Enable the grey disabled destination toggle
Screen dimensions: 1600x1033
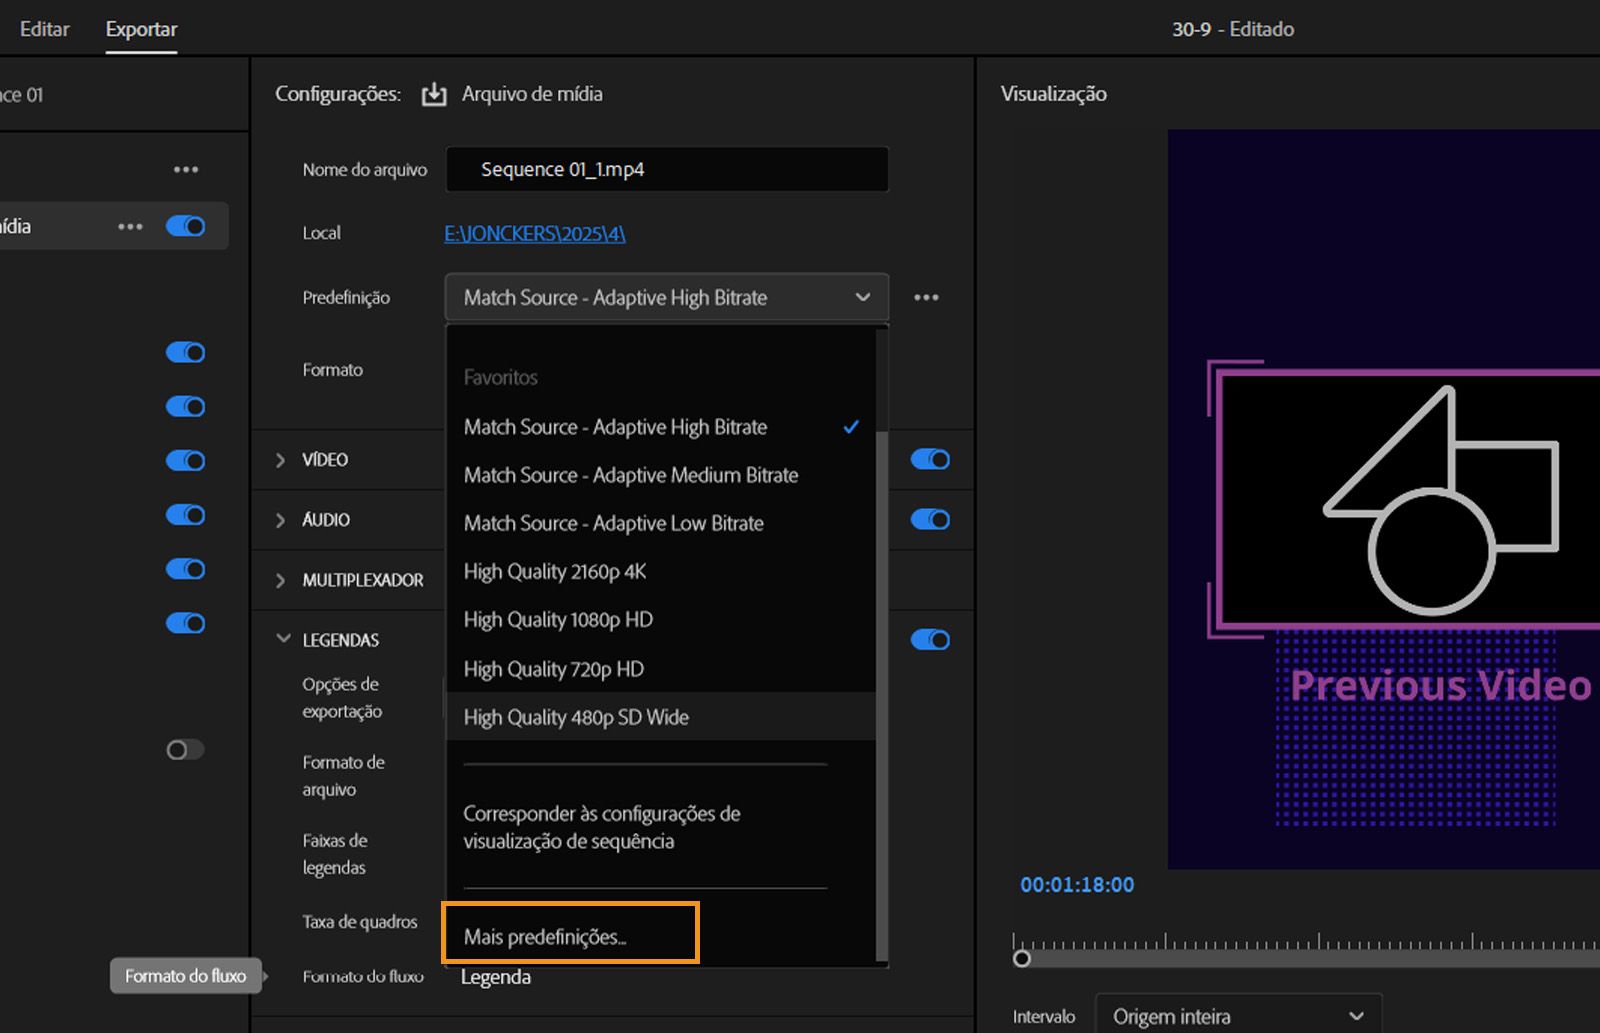click(x=185, y=749)
